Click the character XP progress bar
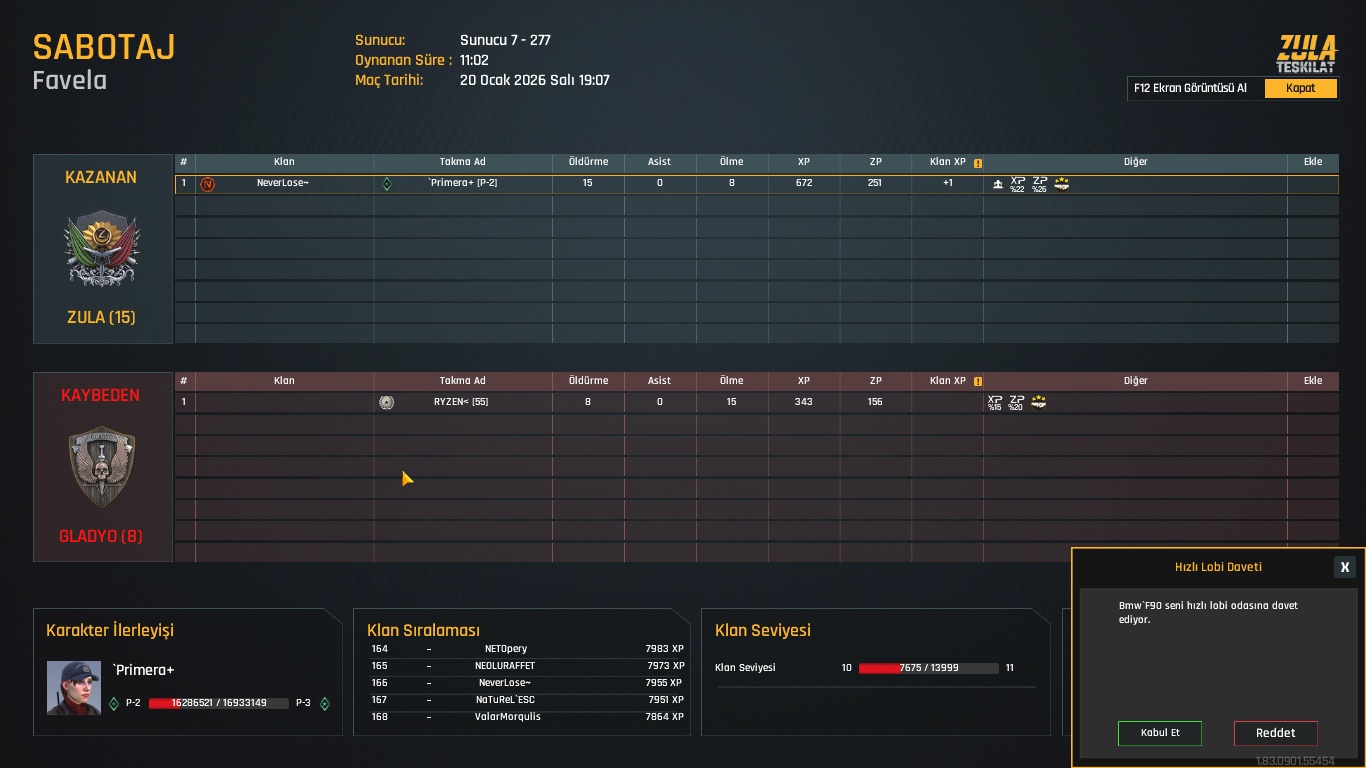The width and height of the screenshot is (1366, 768). tap(219, 704)
